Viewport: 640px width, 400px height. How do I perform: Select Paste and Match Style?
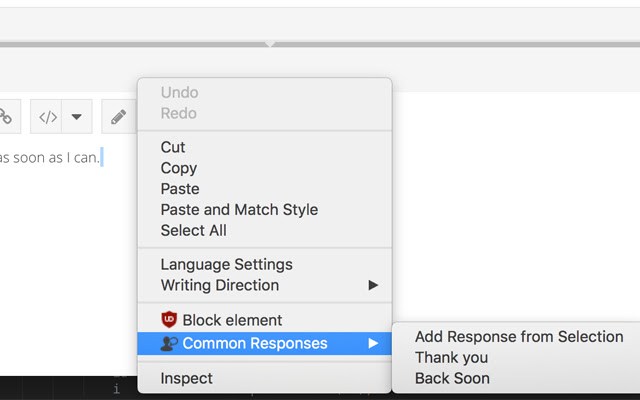[239, 210]
